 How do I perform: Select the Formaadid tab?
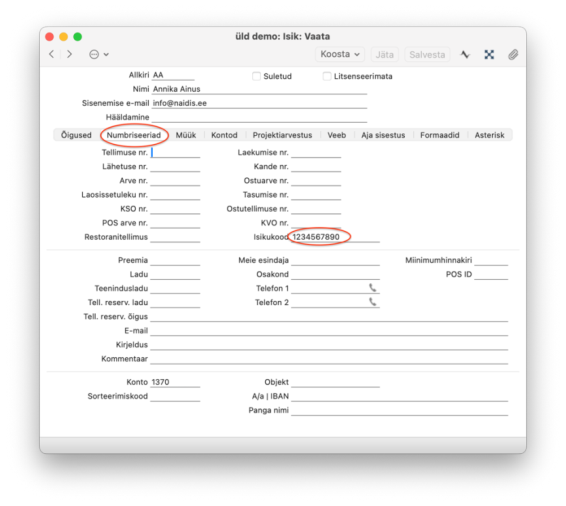[x=440, y=135]
